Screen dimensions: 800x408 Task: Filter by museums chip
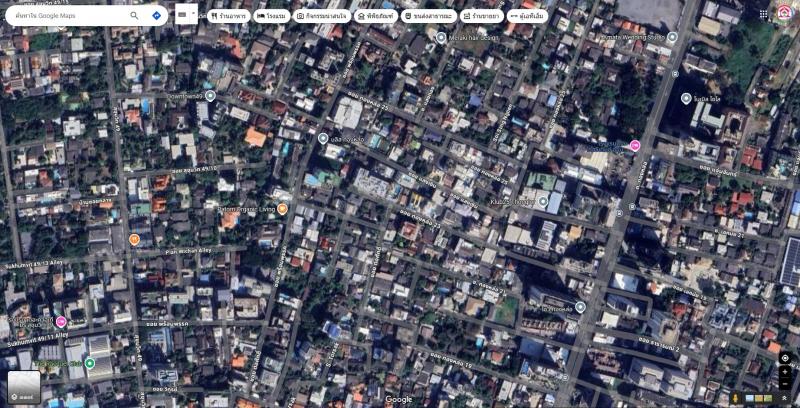point(376,17)
